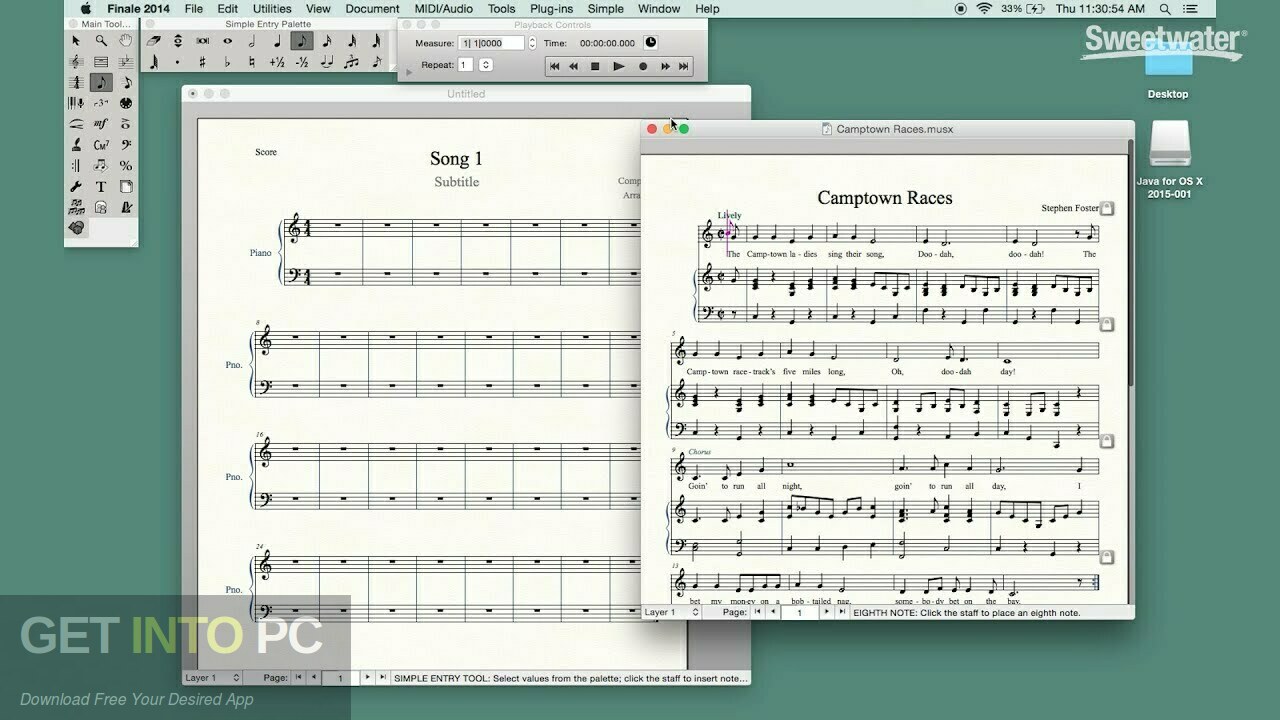Screen dimensions: 1280x720
Task: Pick the Eraser in Simple Entry Palette
Action: [x=154, y=41]
